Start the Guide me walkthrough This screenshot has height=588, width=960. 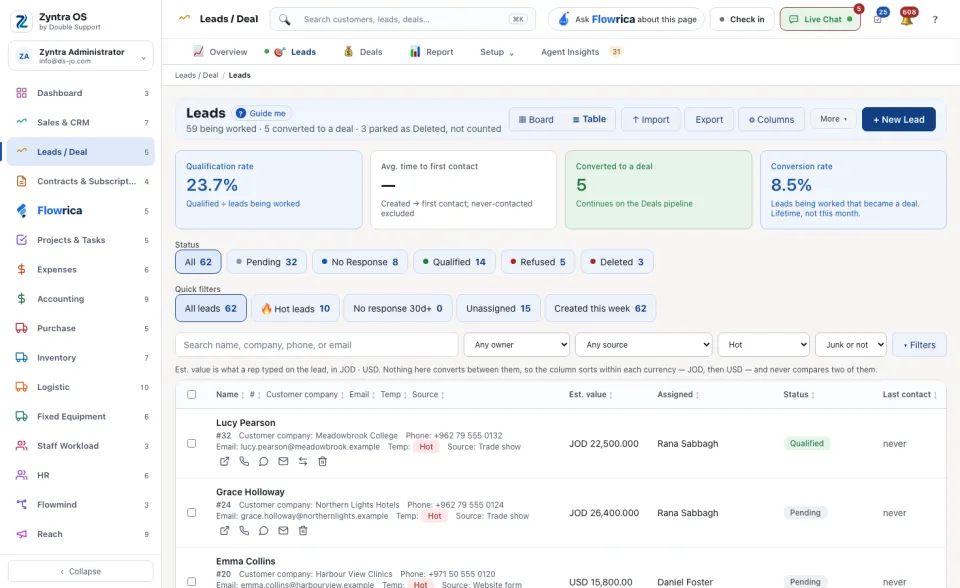click(x=261, y=113)
